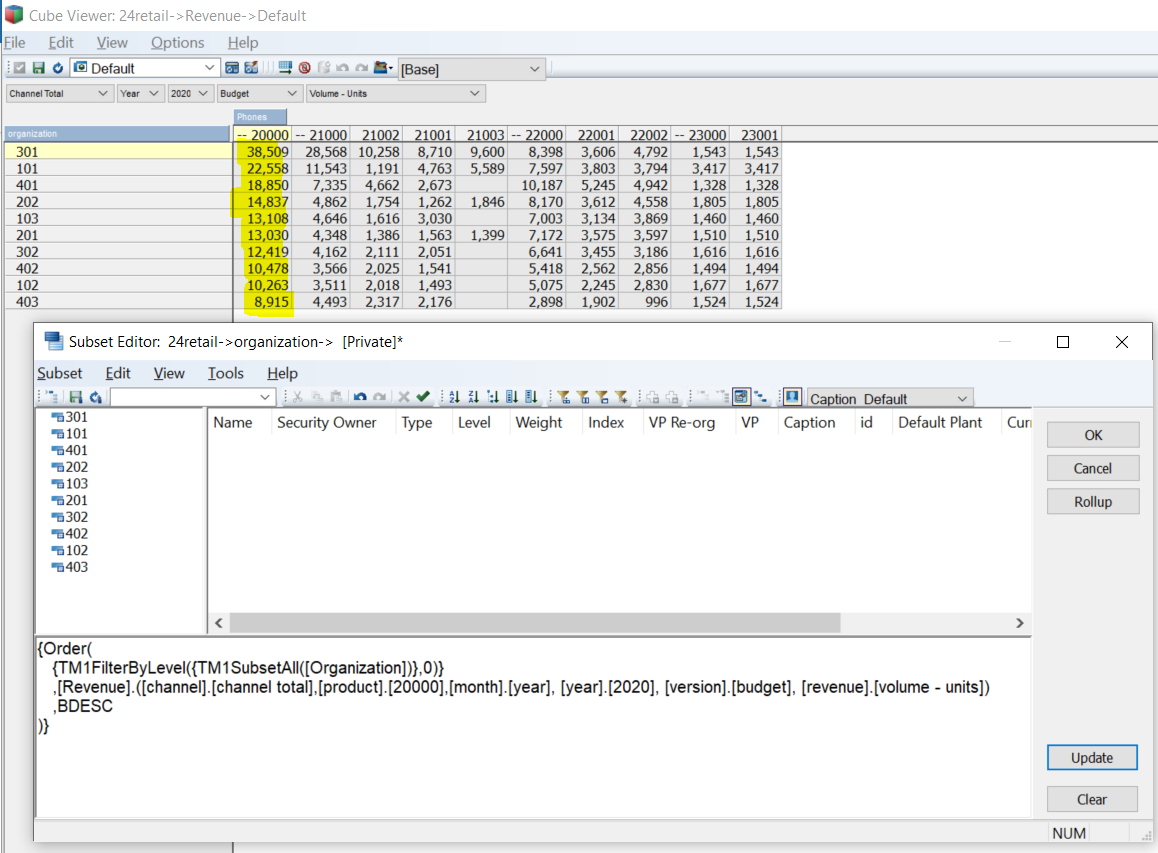Click the Index Descending sort icon

pos(531,397)
